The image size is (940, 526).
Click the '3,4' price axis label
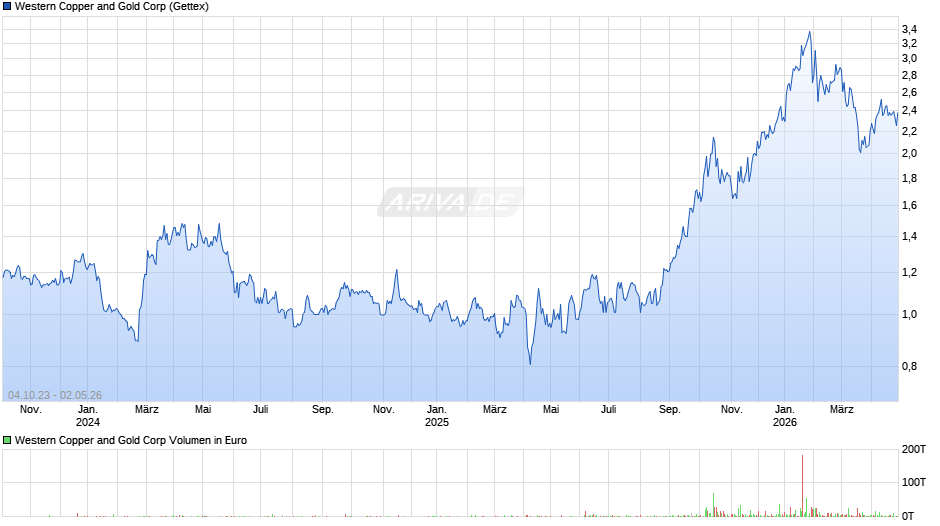[909, 29]
